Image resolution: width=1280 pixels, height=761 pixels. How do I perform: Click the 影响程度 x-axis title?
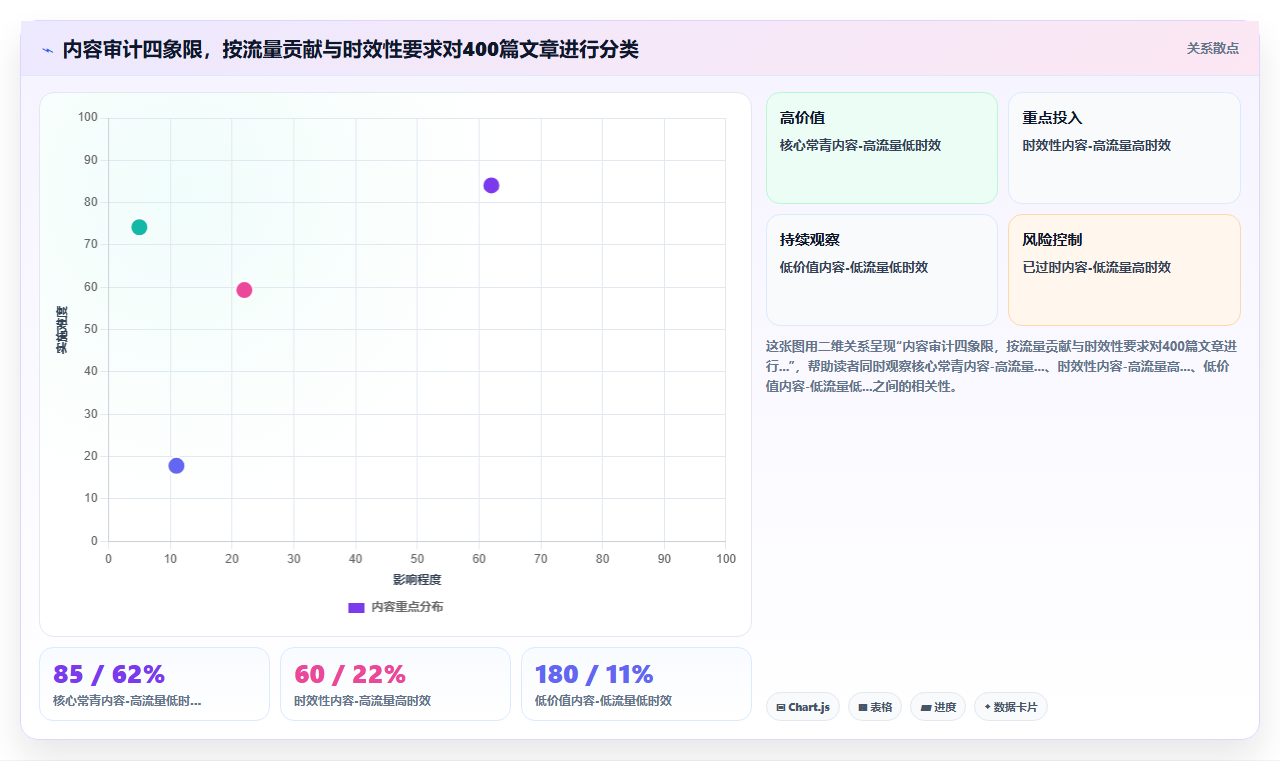[417, 580]
